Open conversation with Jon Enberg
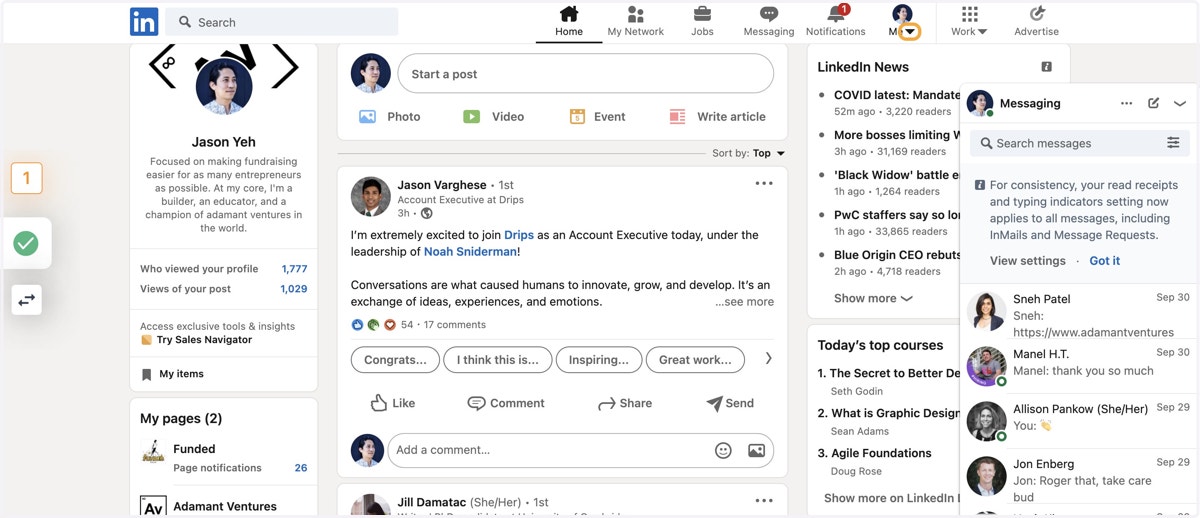 pyautogui.click(x=1080, y=479)
